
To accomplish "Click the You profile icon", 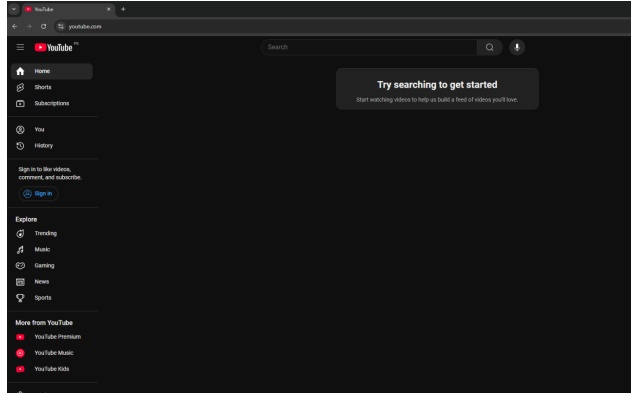I will 20,130.
